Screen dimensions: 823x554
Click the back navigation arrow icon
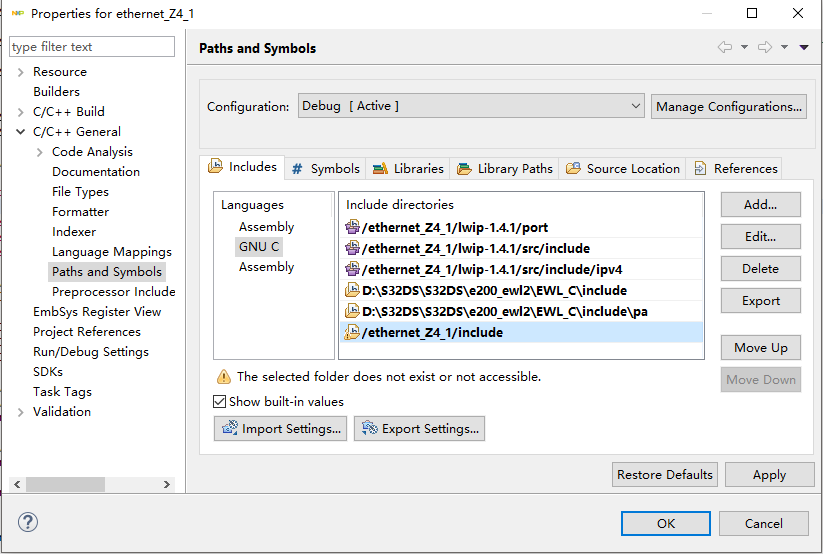(725, 48)
